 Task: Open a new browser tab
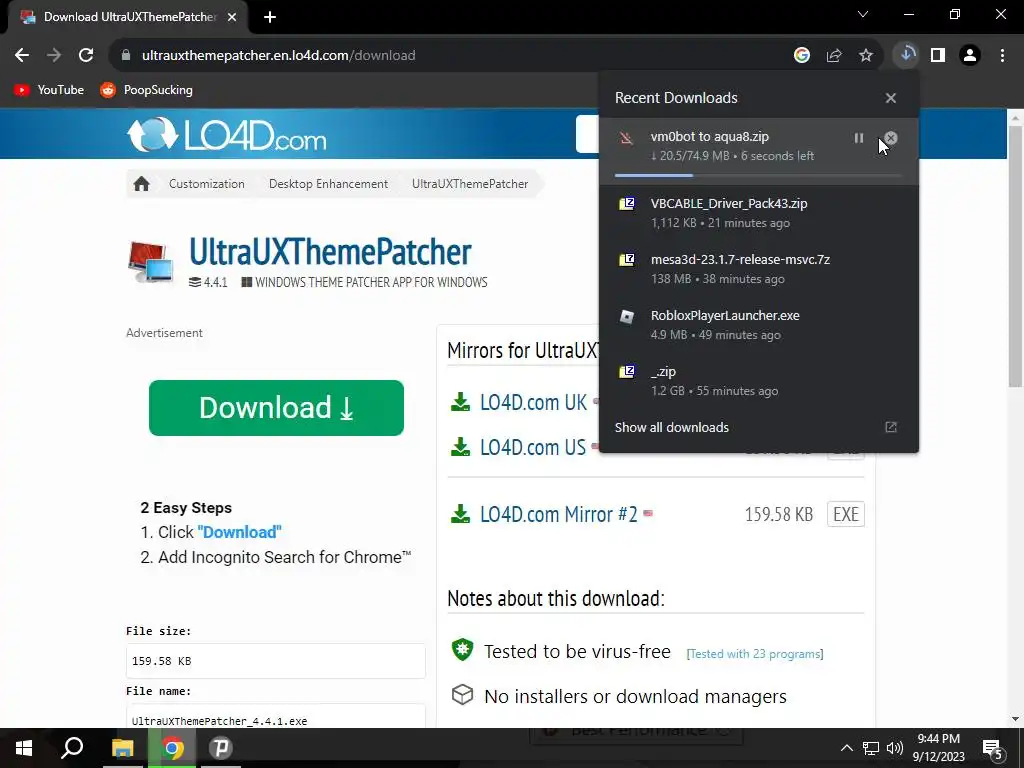point(270,17)
